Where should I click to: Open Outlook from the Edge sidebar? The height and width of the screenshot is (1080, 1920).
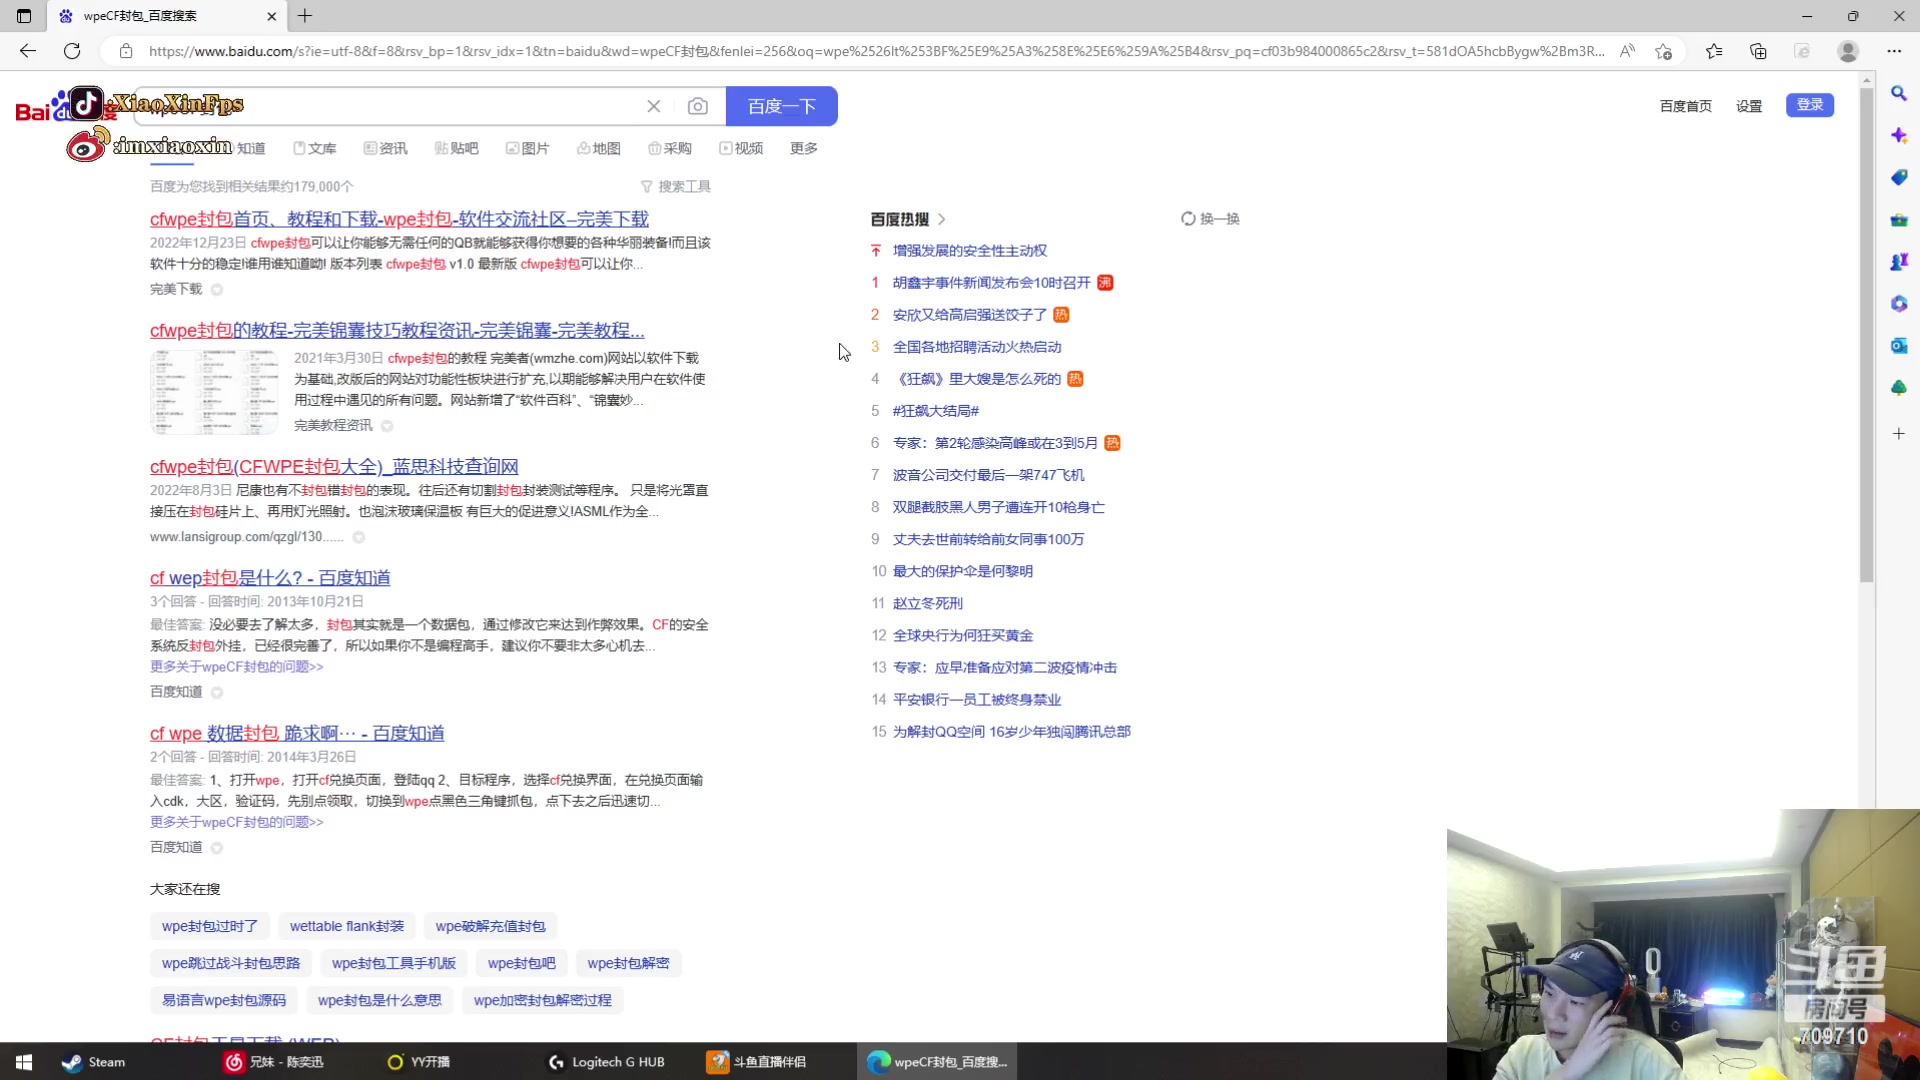[1899, 346]
